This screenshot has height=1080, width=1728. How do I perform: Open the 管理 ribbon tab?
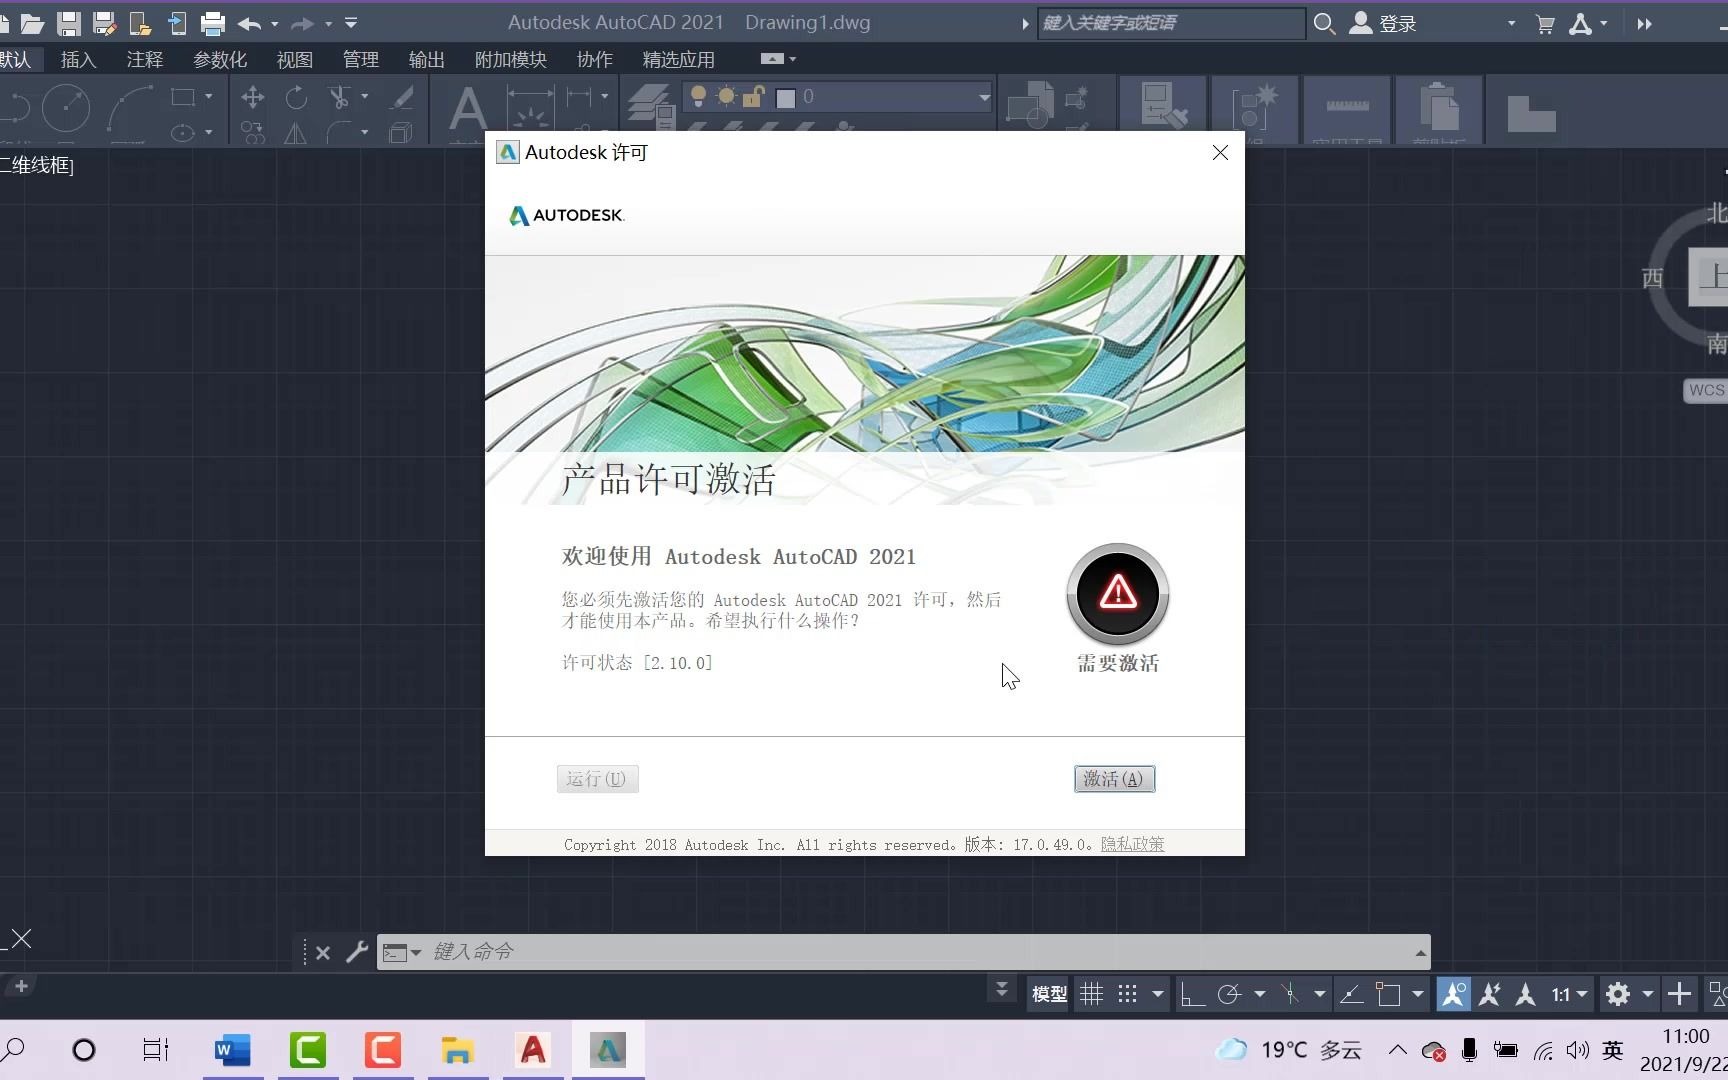(361, 60)
